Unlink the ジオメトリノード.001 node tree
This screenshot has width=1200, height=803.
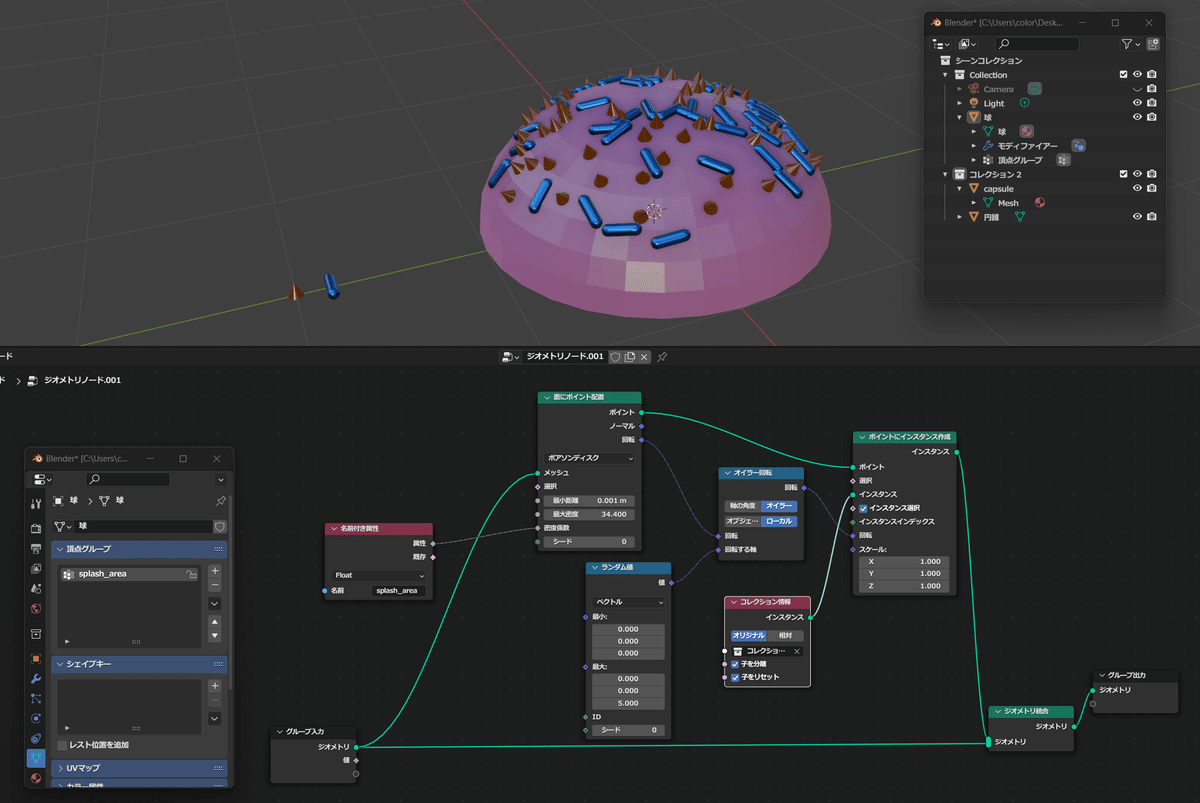pos(645,357)
